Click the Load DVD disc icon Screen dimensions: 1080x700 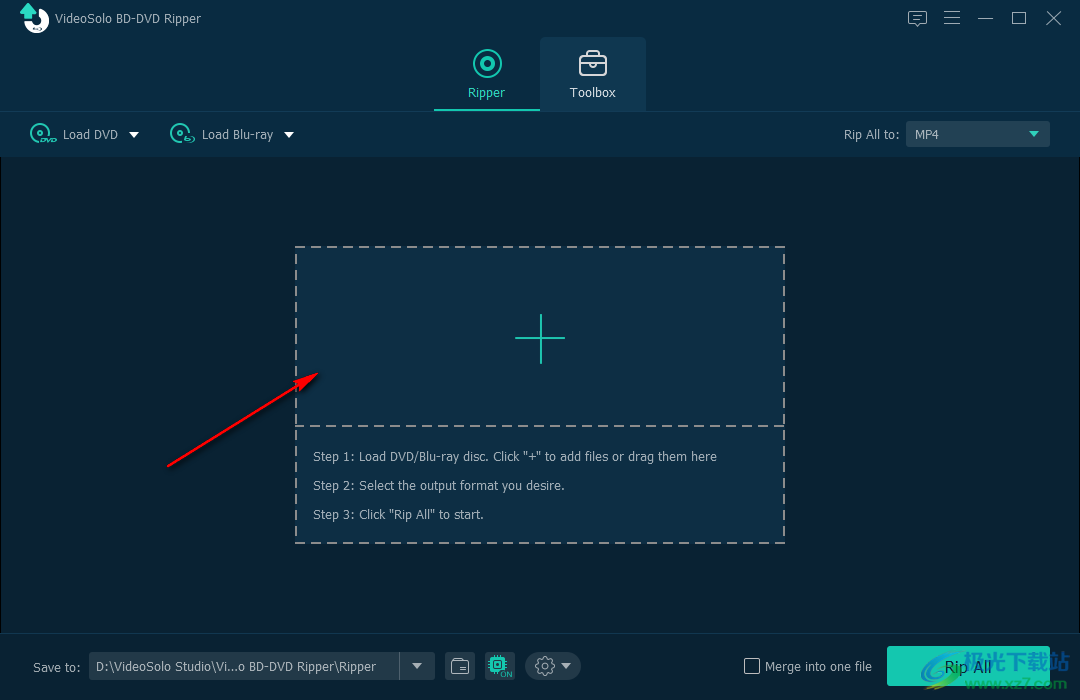[x=43, y=134]
